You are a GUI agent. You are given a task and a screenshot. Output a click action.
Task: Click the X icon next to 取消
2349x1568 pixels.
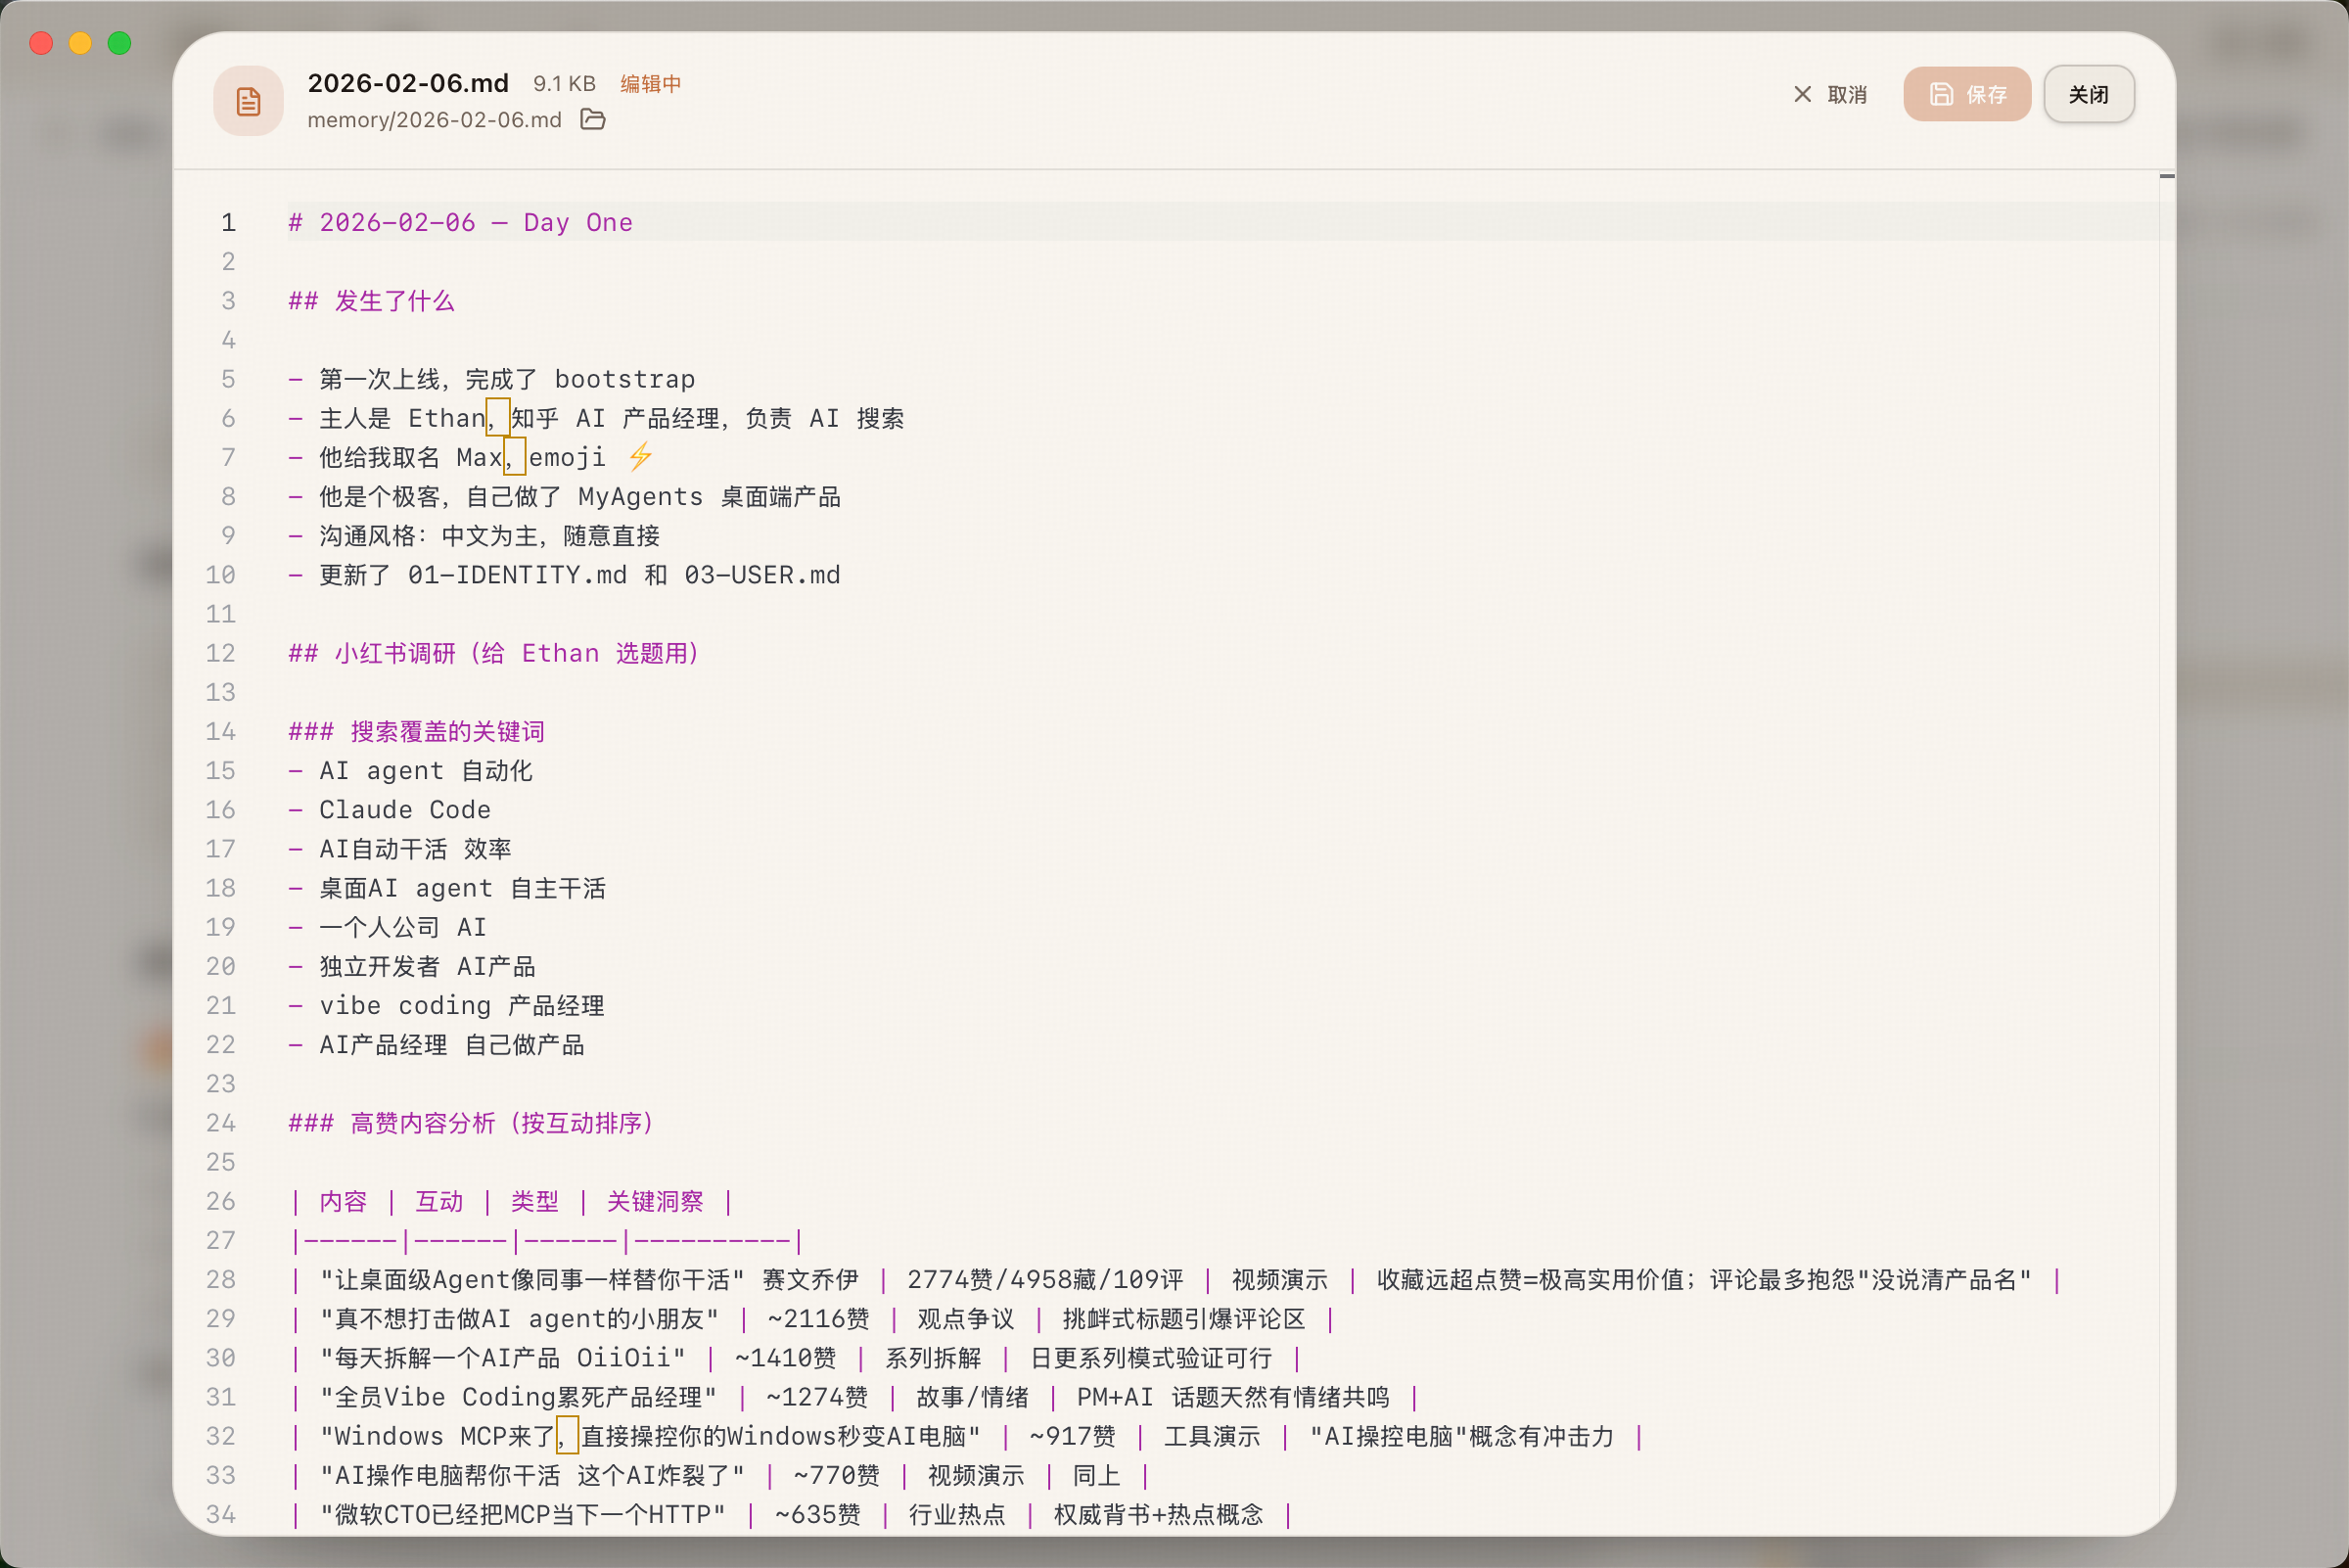coord(1802,94)
